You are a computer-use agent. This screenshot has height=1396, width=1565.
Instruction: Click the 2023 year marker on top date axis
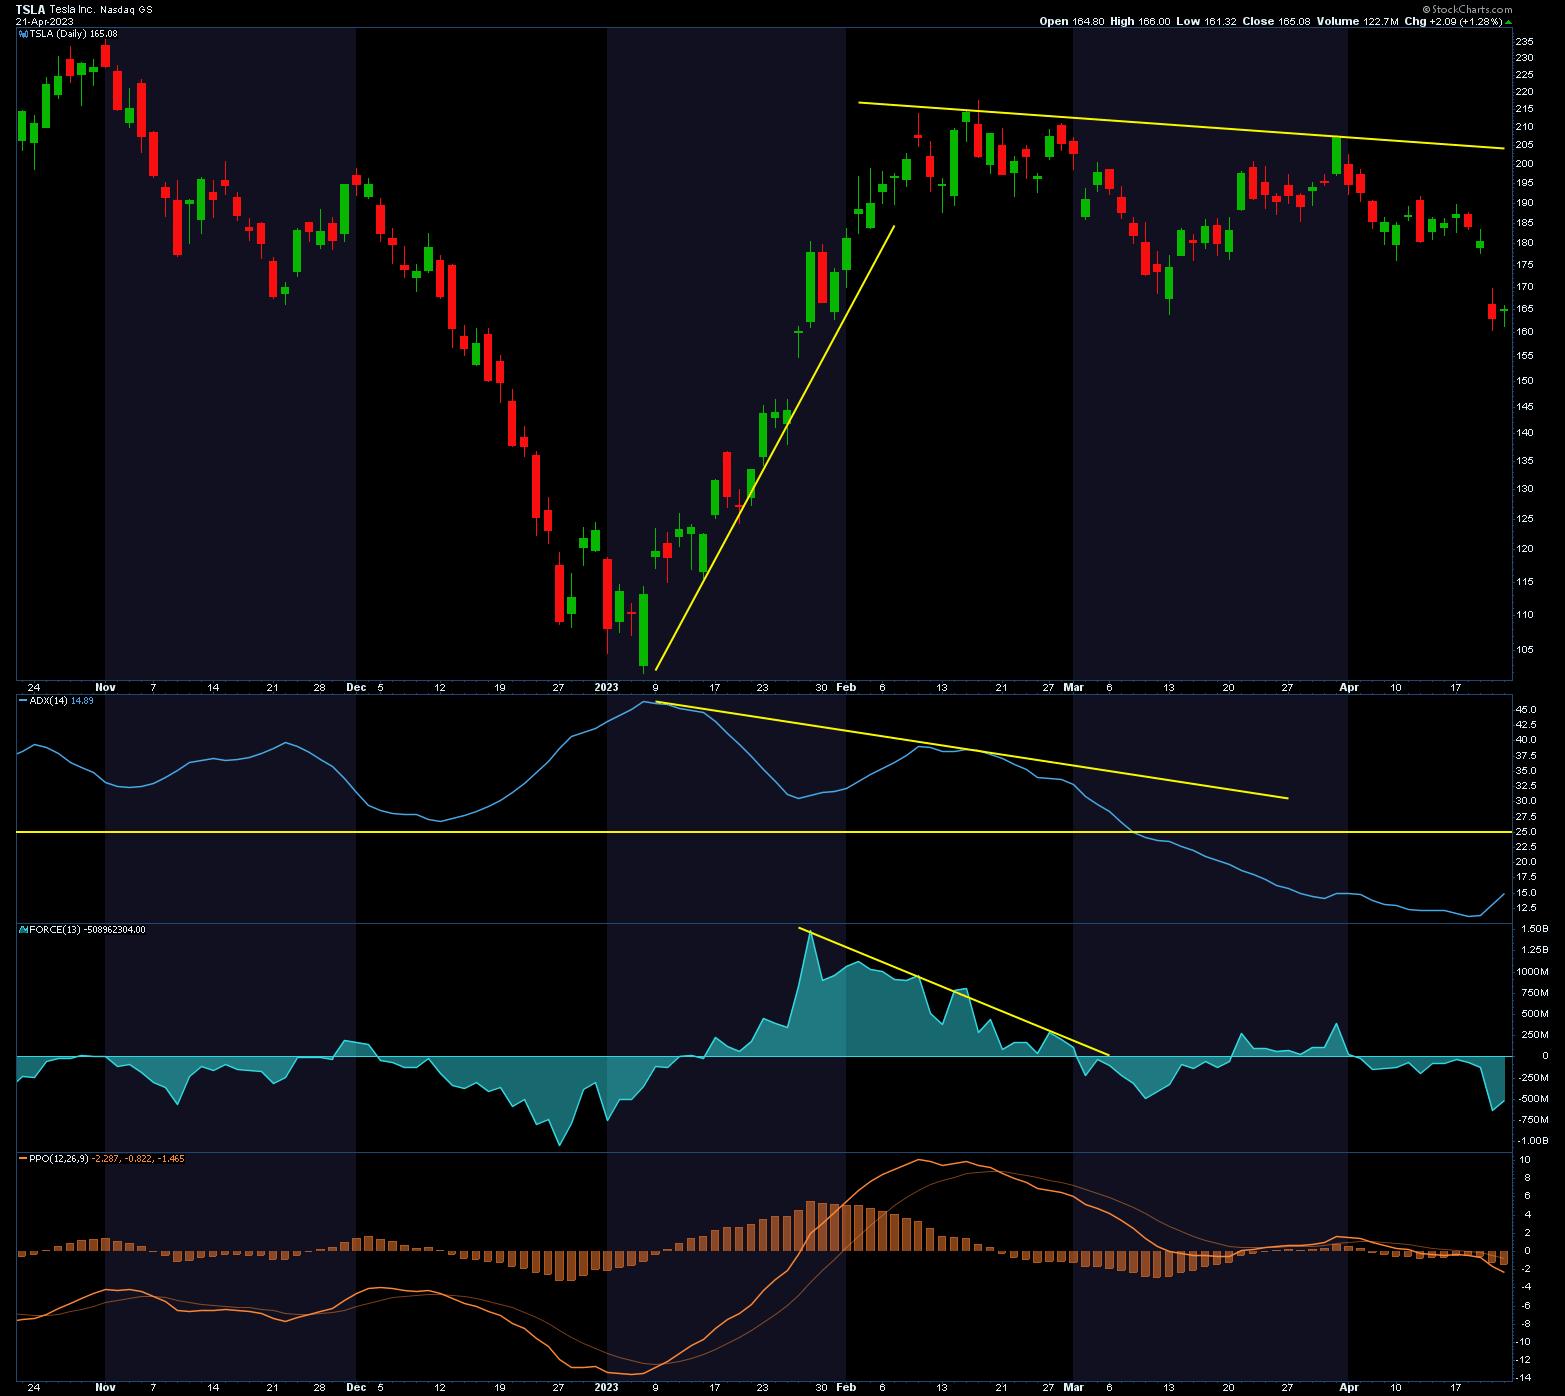coord(606,687)
